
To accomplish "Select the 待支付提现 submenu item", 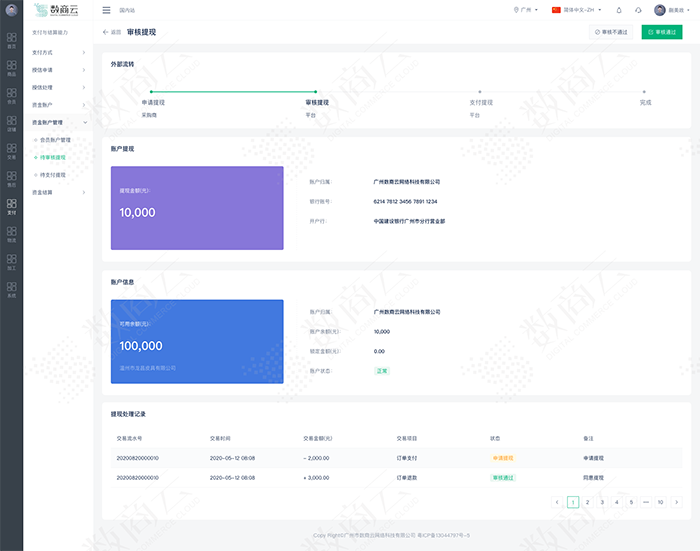I will pos(52,175).
